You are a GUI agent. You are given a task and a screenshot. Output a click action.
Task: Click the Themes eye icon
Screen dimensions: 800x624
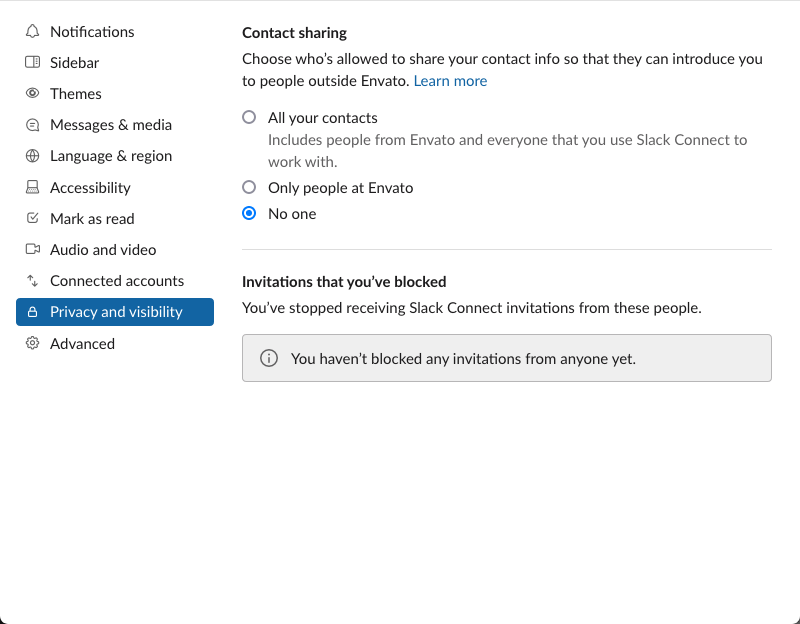(x=32, y=93)
